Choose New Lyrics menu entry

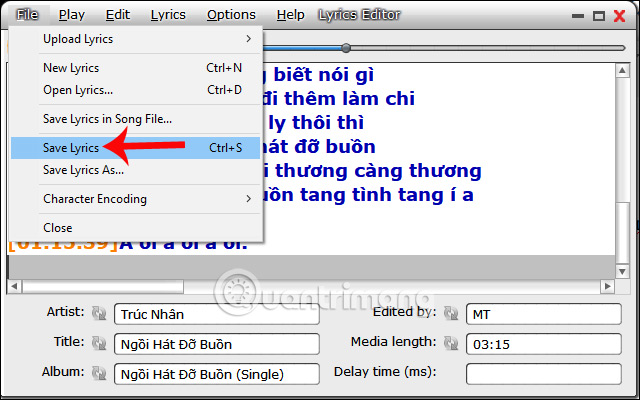[136, 68]
